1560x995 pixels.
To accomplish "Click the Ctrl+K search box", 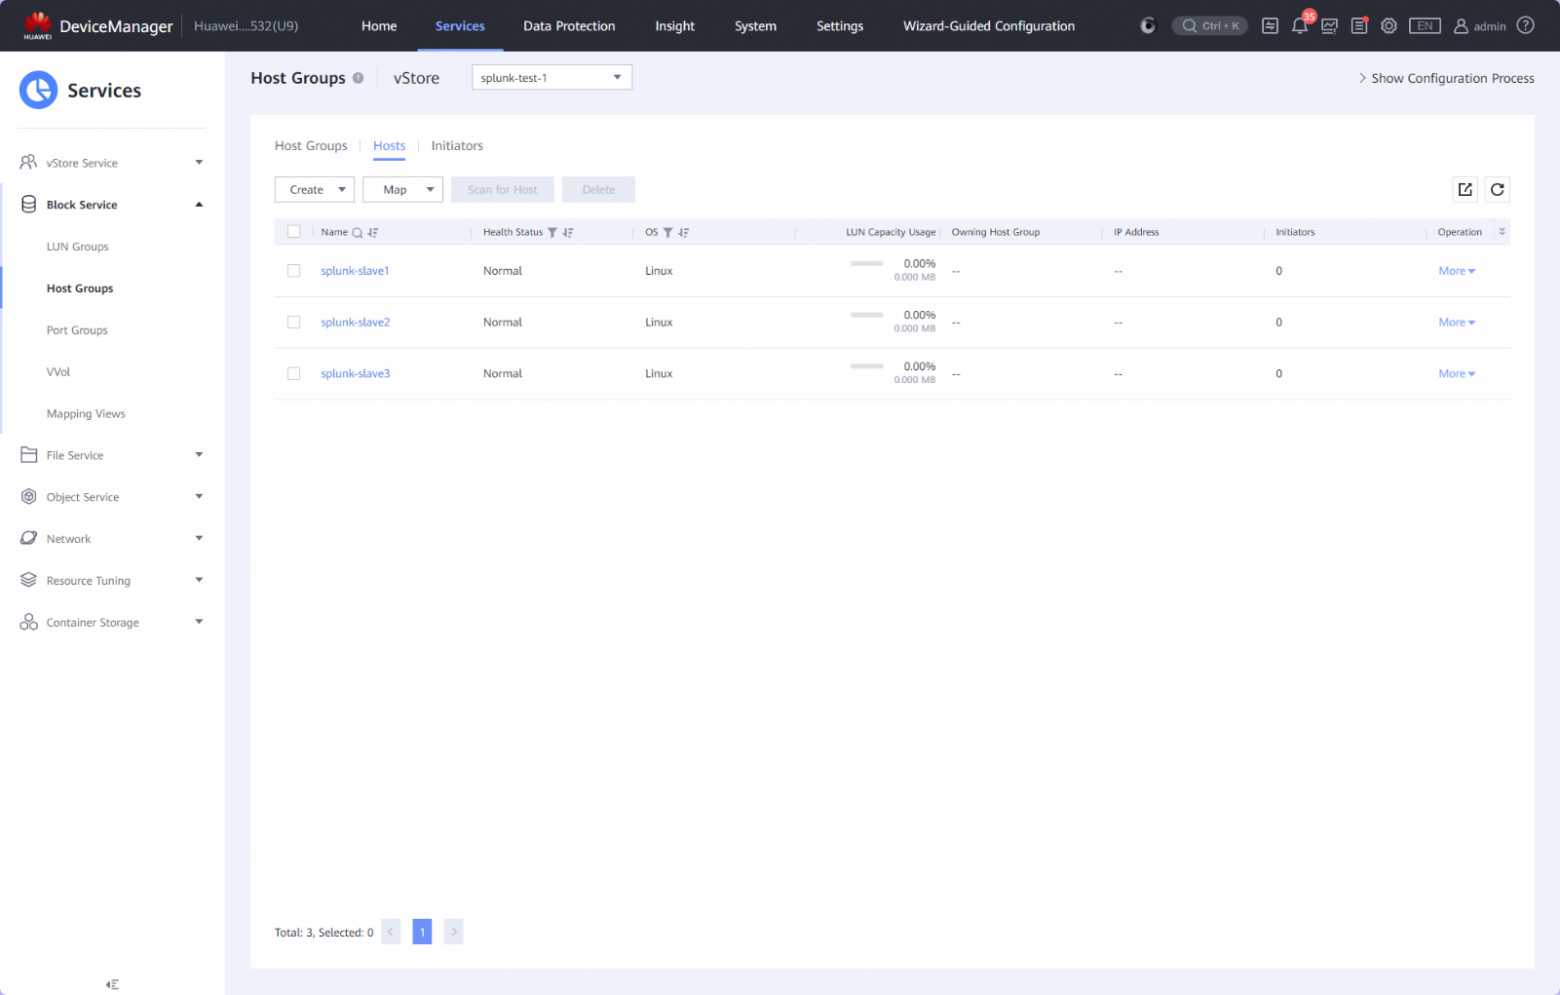I will coord(1210,26).
